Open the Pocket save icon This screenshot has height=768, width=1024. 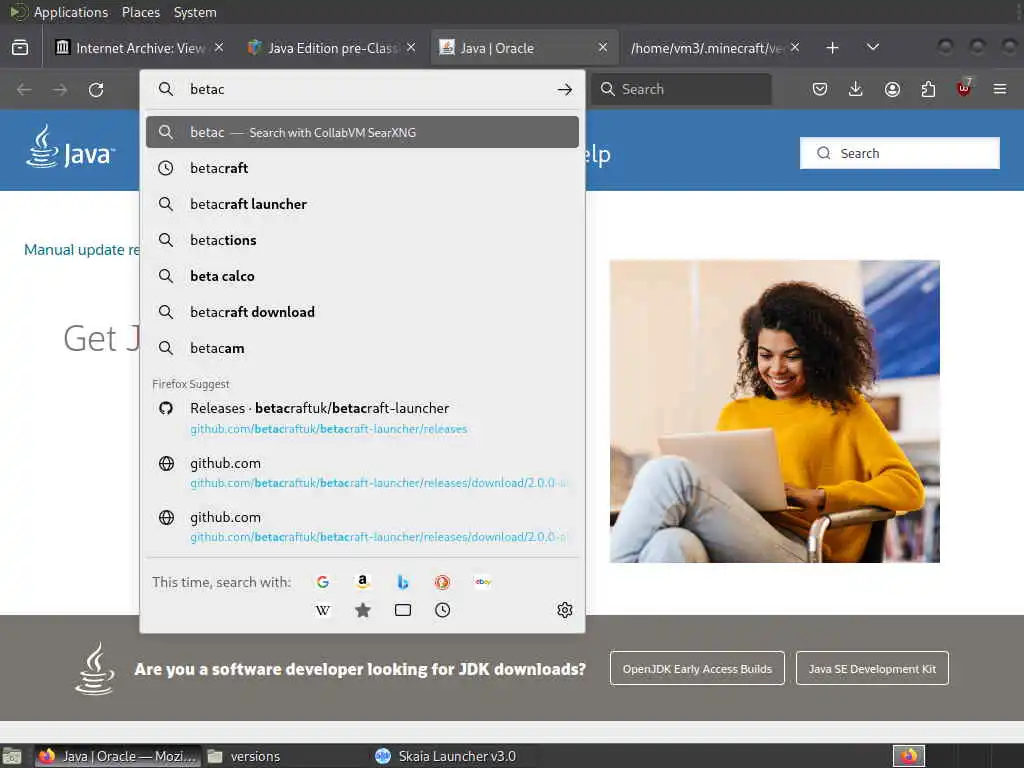point(820,89)
